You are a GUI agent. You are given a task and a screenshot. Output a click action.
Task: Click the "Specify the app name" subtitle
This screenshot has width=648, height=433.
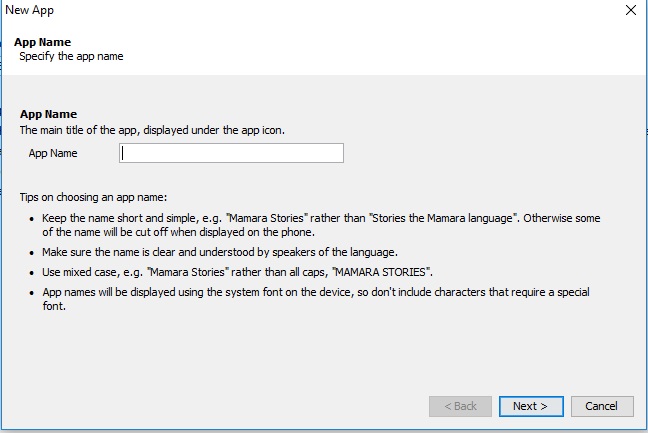point(71,56)
